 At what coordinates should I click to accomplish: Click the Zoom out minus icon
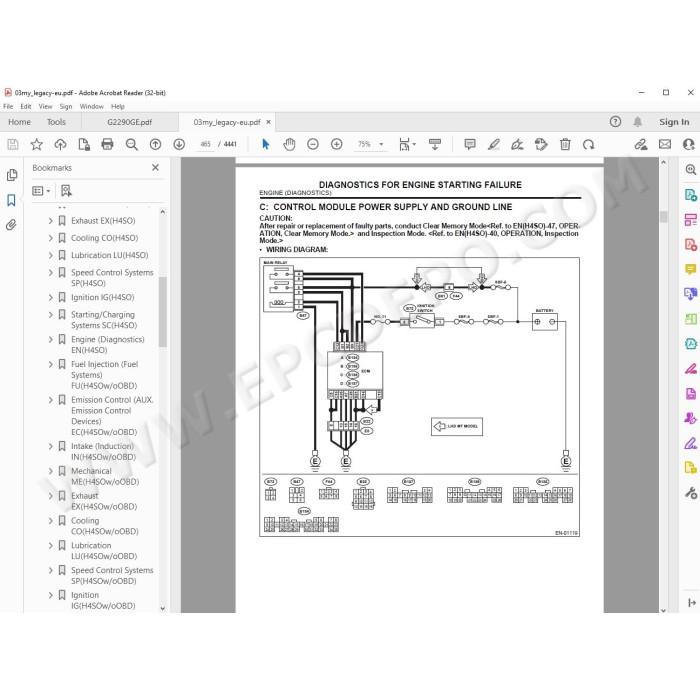tap(313, 144)
